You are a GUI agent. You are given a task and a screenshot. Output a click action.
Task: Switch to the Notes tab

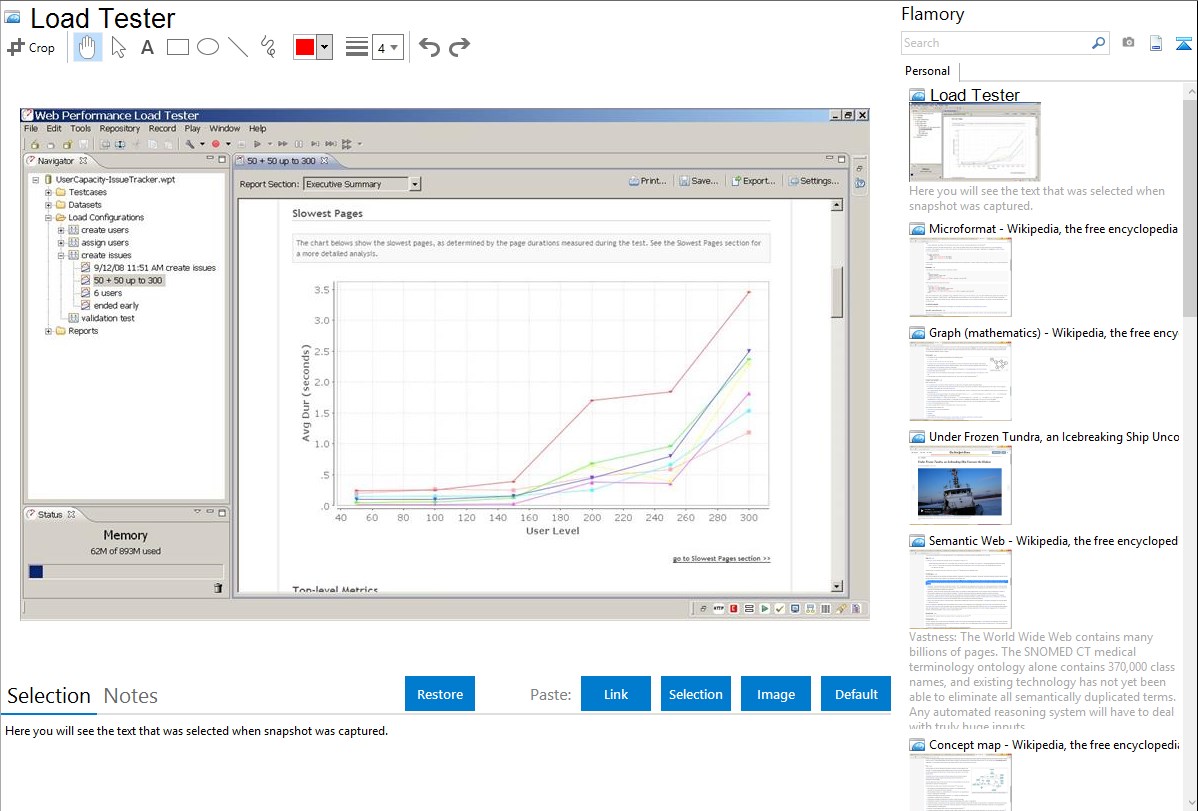click(x=131, y=696)
